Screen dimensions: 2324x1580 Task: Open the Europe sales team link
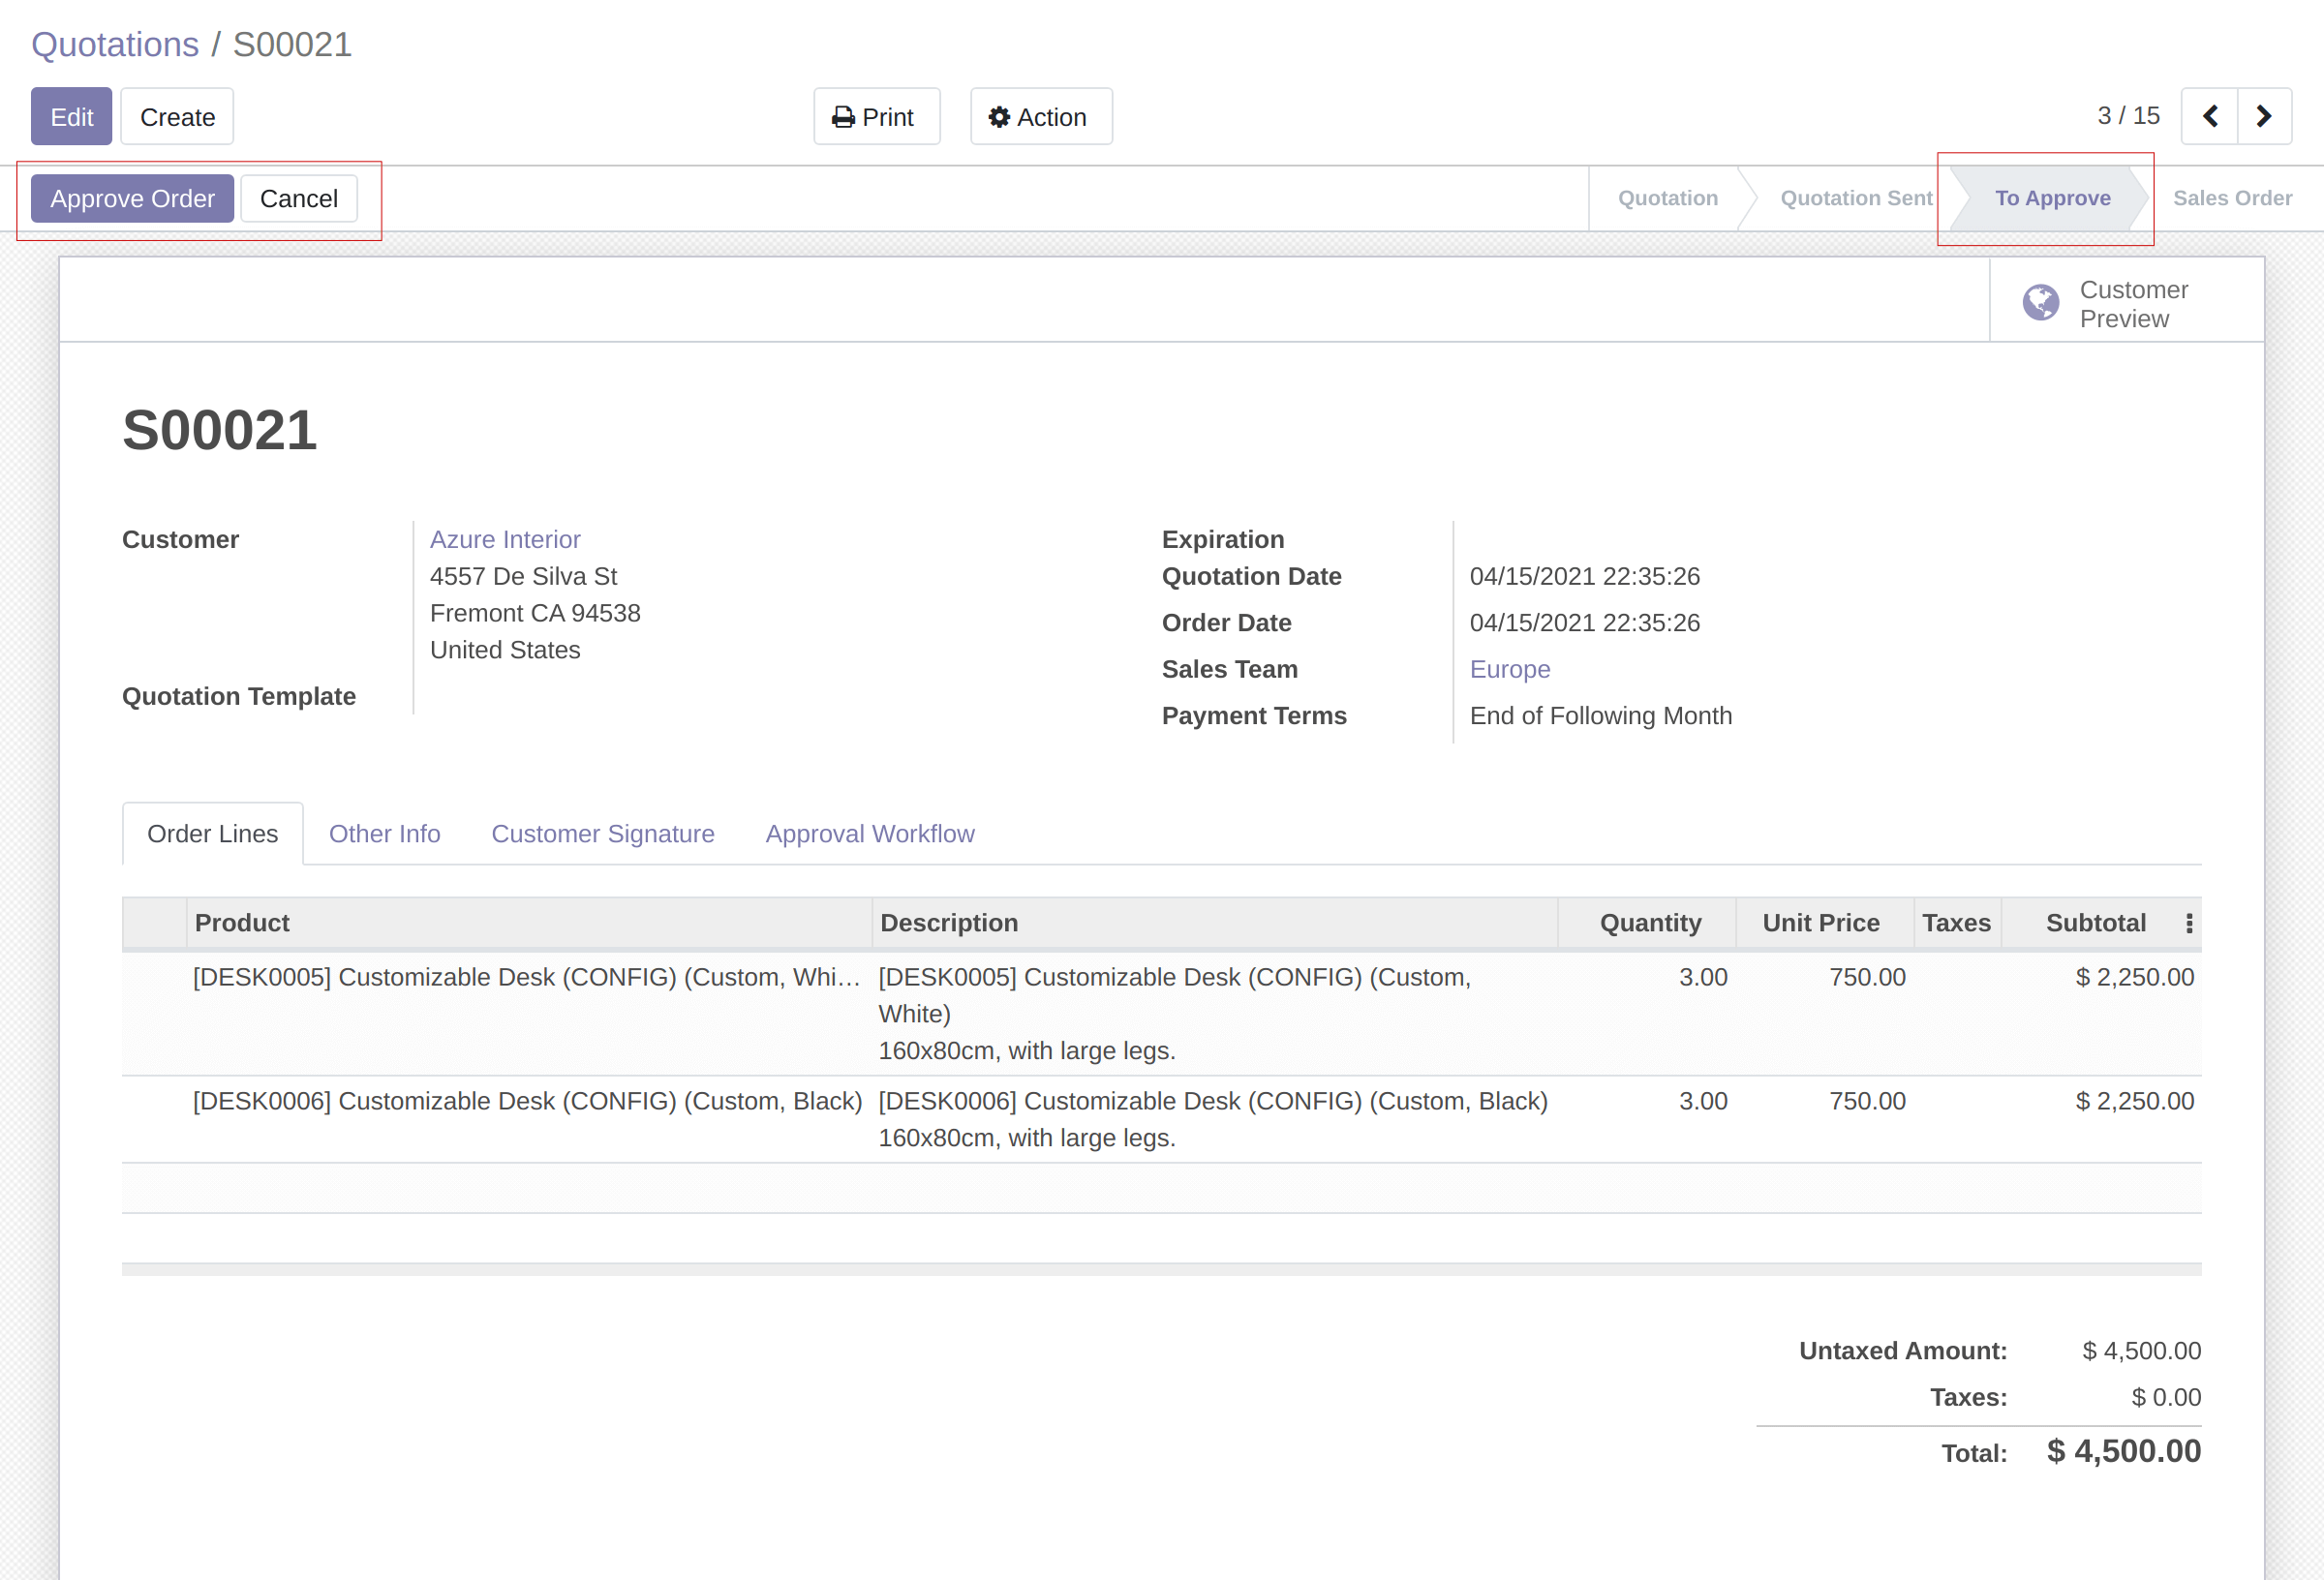pyautogui.click(x=1509, y=670)
